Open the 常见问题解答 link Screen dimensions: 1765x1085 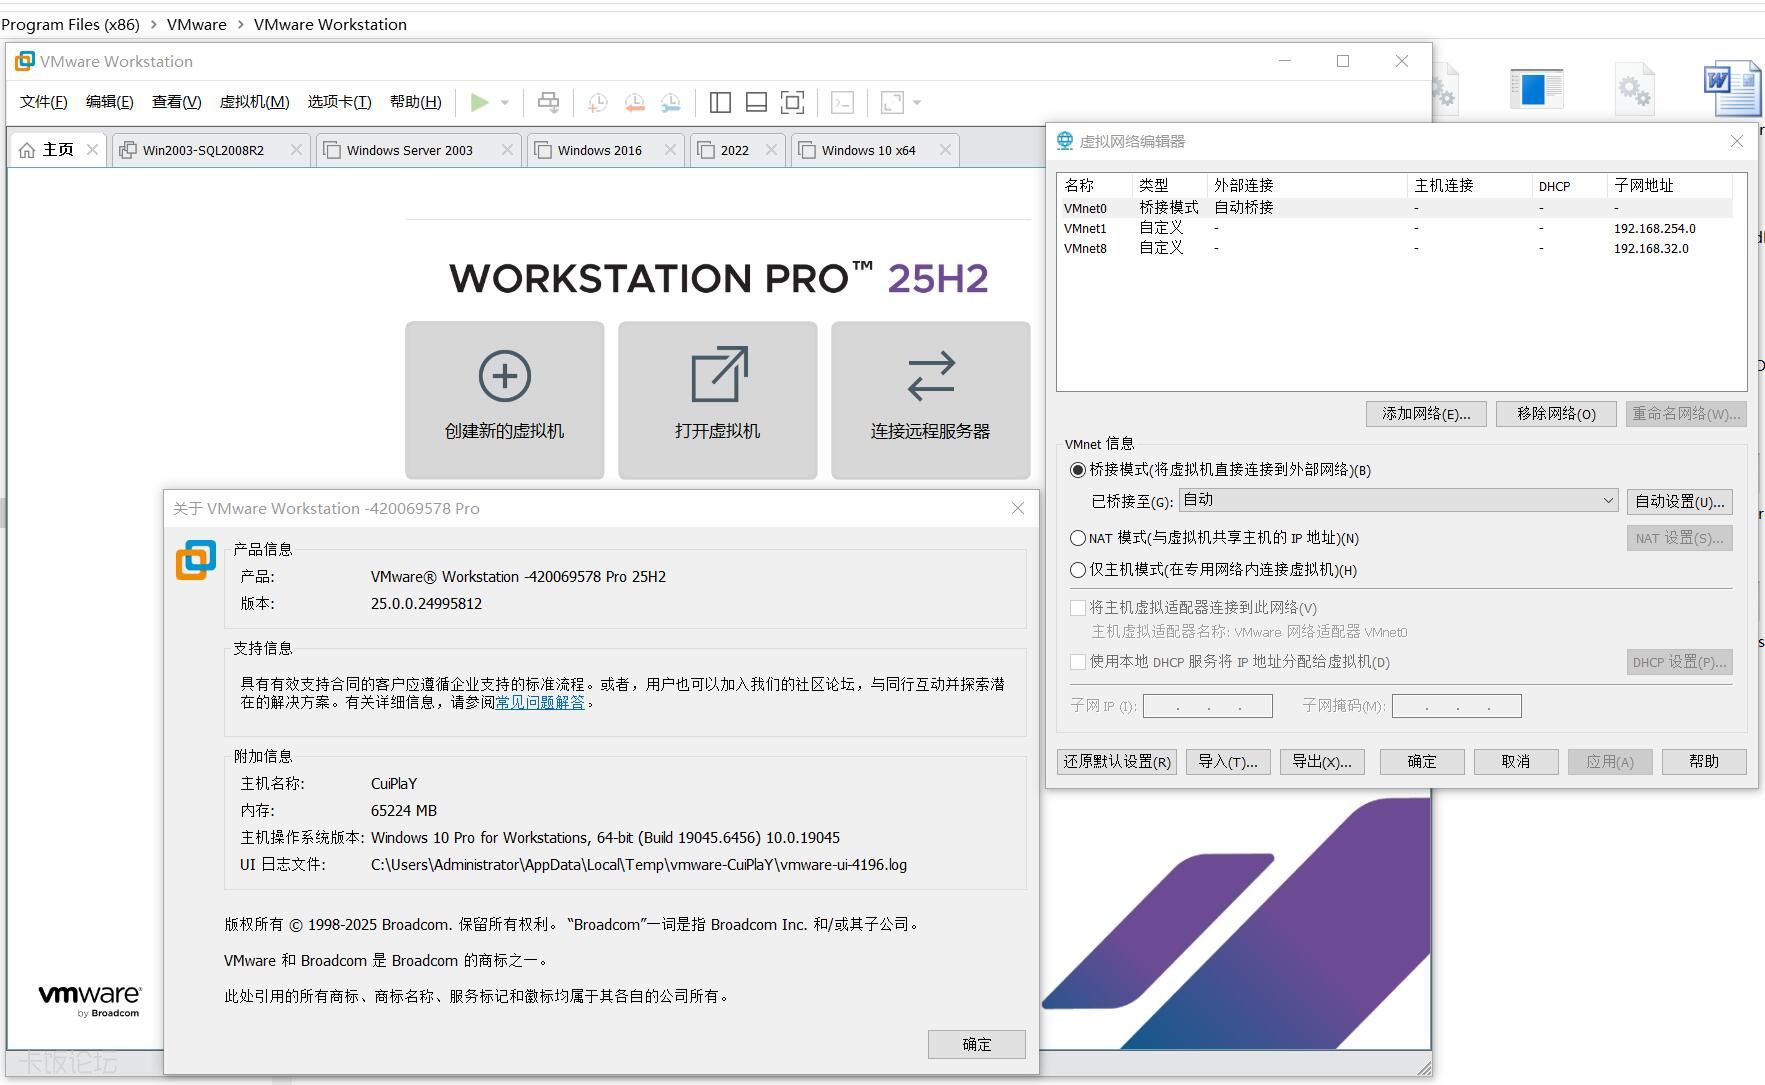tap(540, 703)
